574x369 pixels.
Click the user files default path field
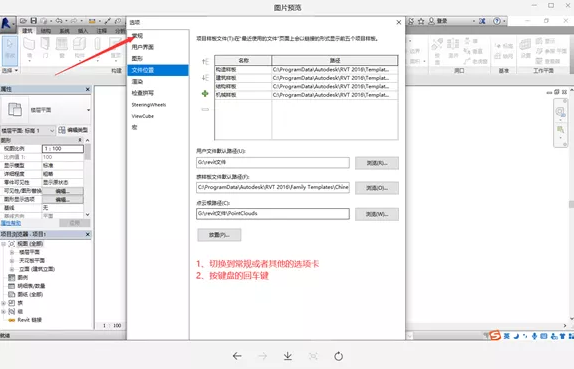click(273, 163)
